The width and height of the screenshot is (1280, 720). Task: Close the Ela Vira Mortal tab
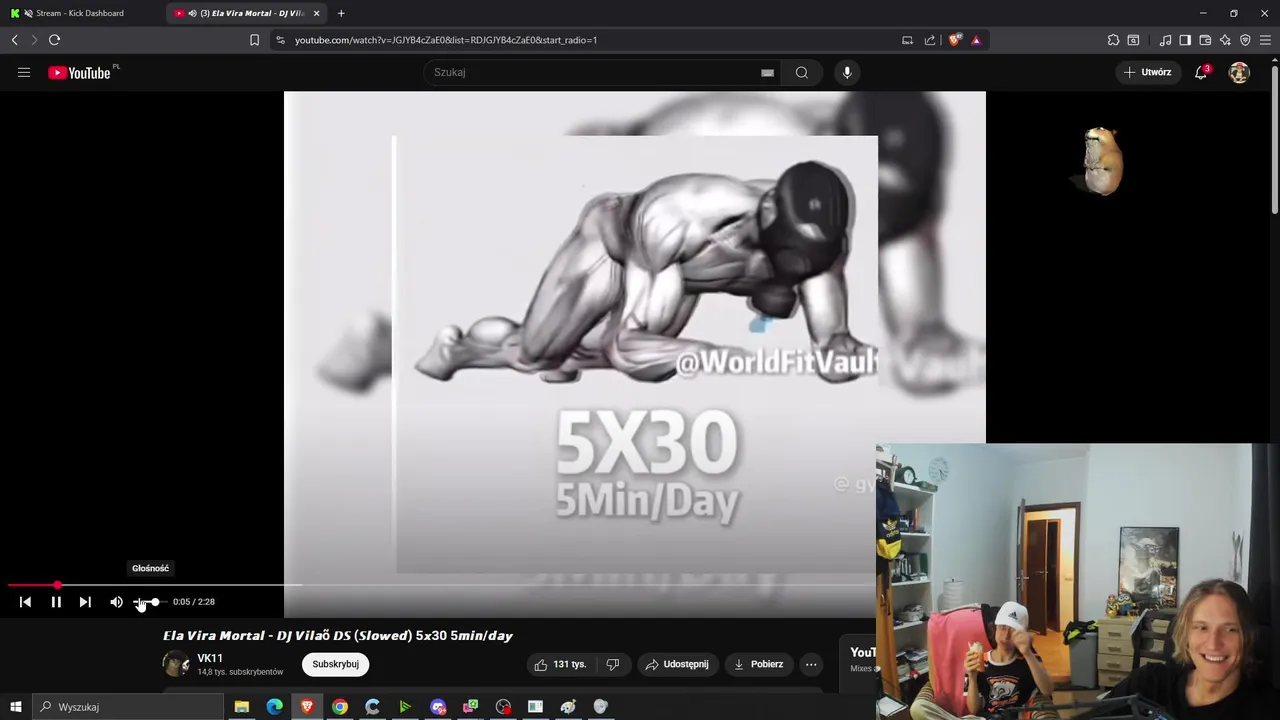click(316, 13)
